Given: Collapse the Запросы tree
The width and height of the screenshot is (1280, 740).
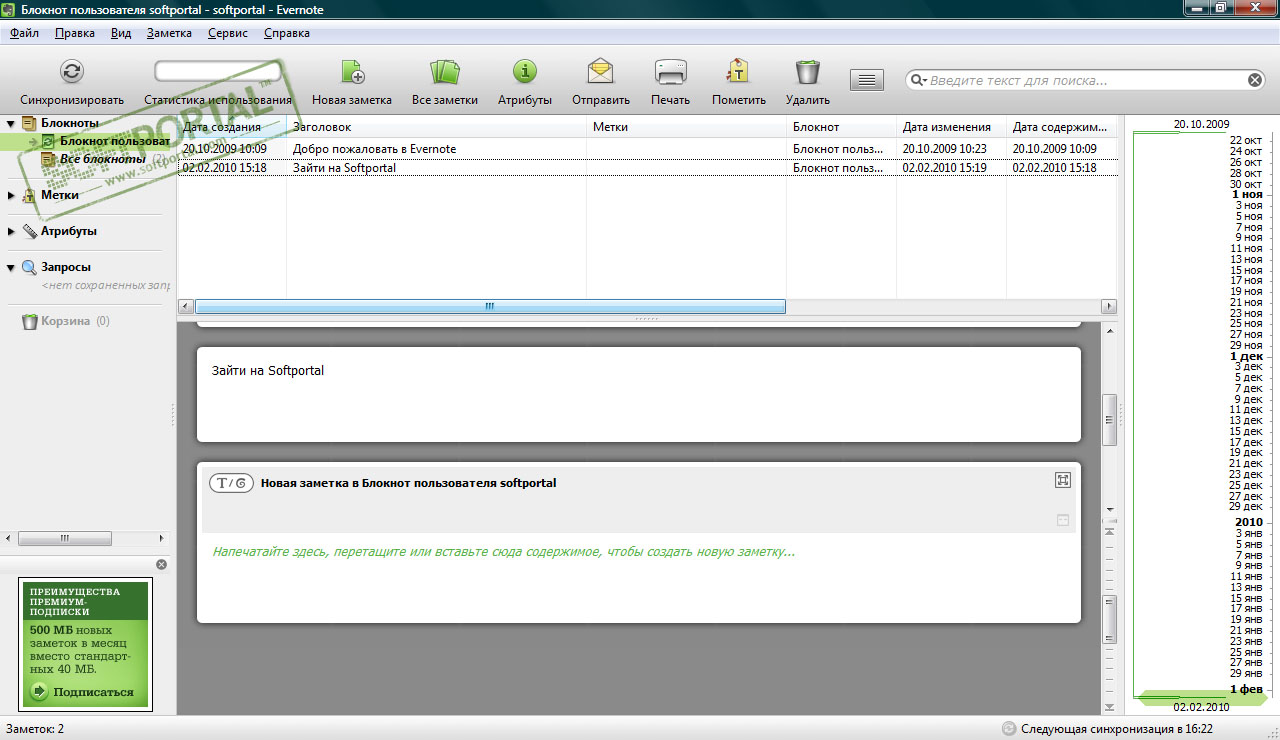Looking at the screenshot, I should click(x=11, y=267).
